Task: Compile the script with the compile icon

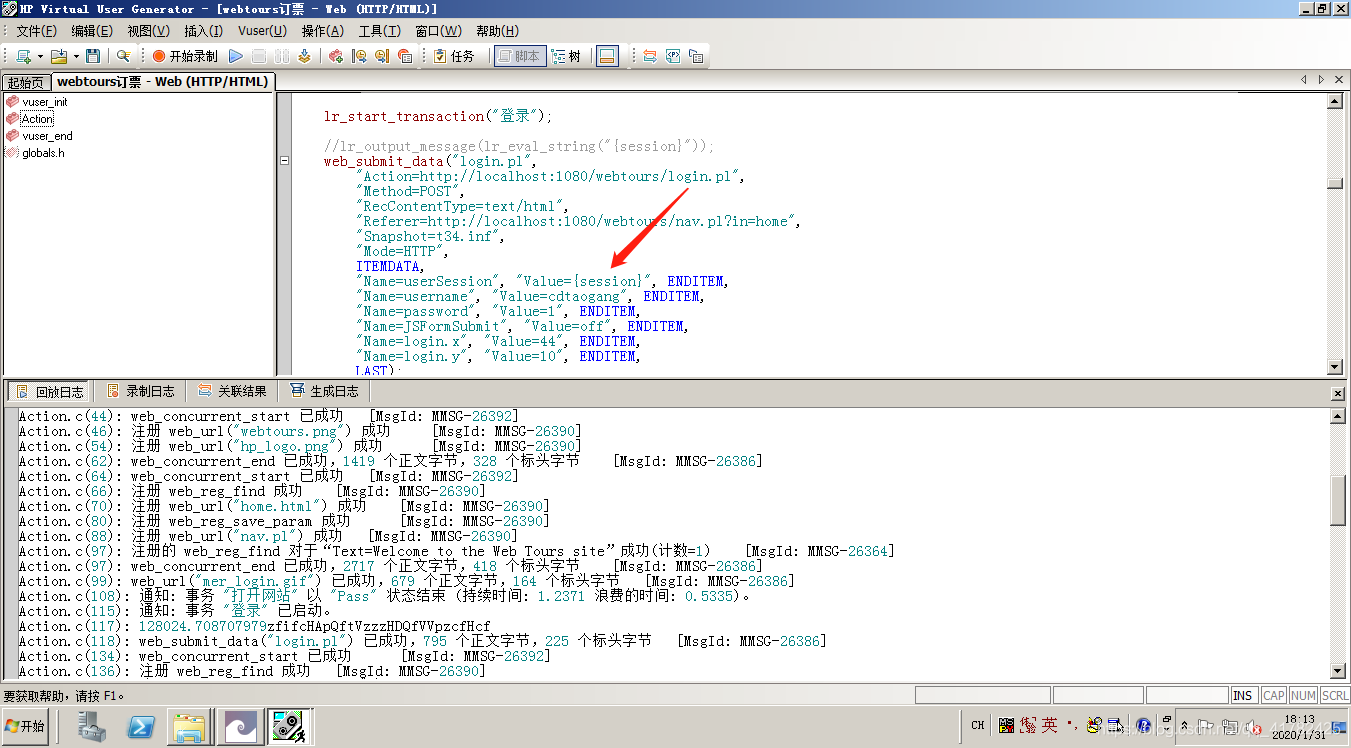Action: (304, 57)
